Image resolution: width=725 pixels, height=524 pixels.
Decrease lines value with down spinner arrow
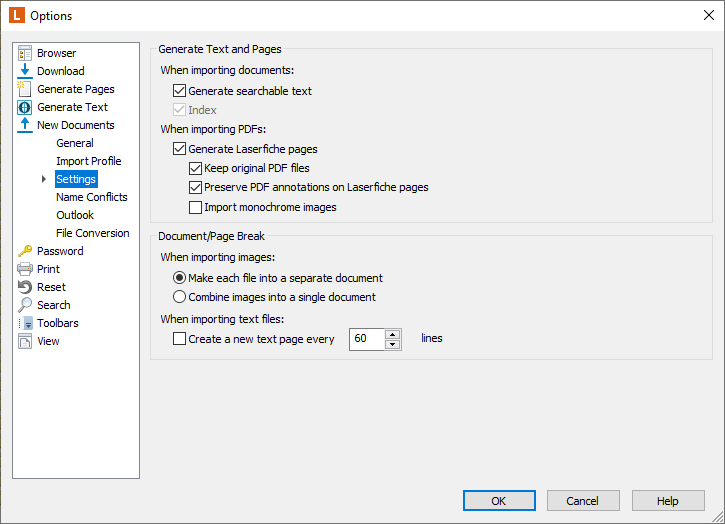point(393,345)
